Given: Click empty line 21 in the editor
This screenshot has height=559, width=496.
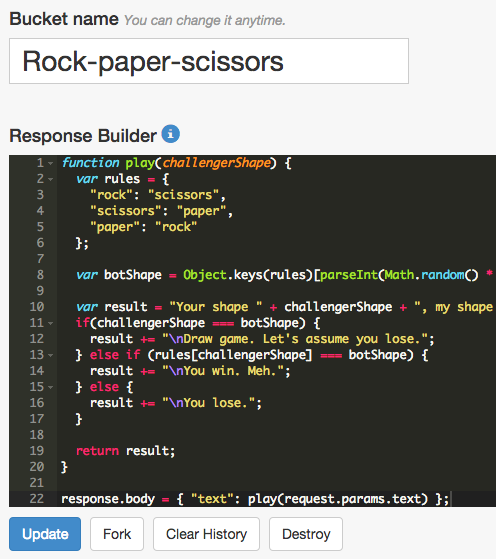Looking at the screenshot, I should (x=276, y=483).
